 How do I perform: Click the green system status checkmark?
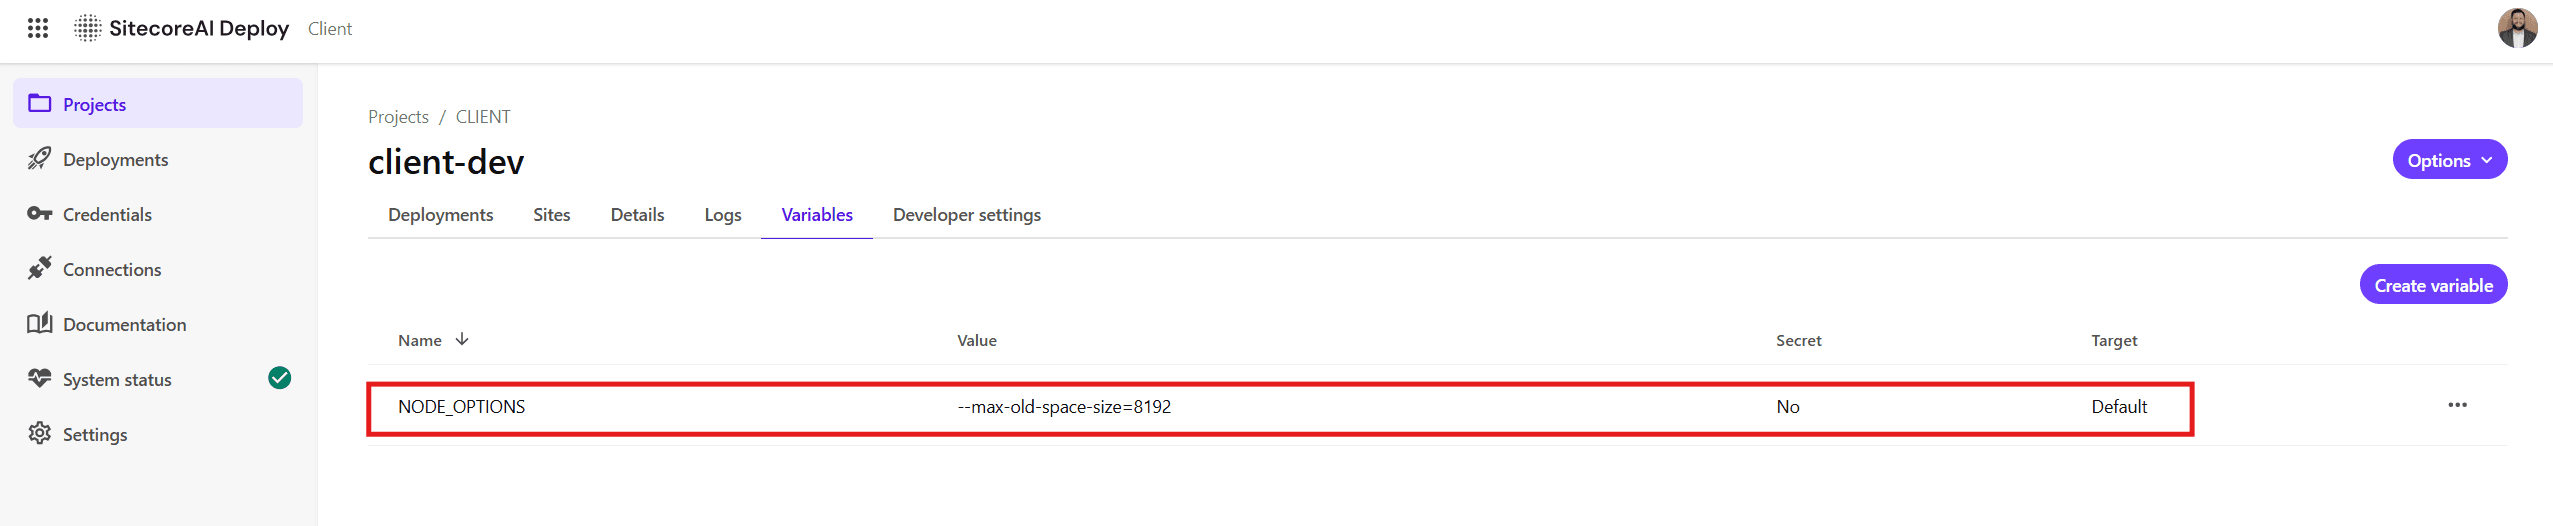coord(280,378)
